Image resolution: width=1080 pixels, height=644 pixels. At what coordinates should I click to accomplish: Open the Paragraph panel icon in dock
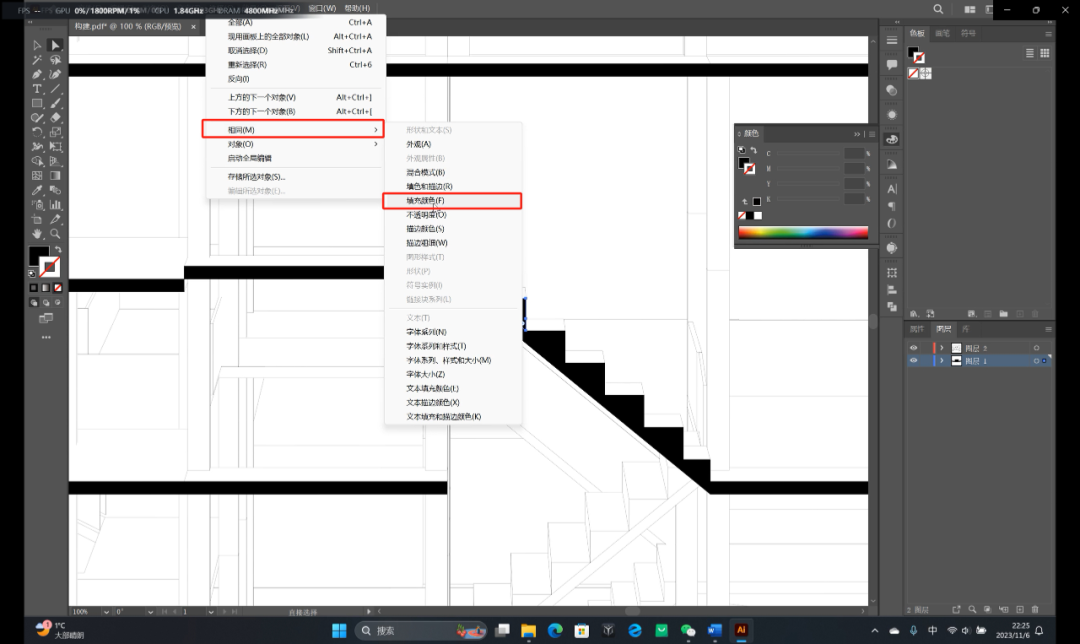(x=892, y=206)
